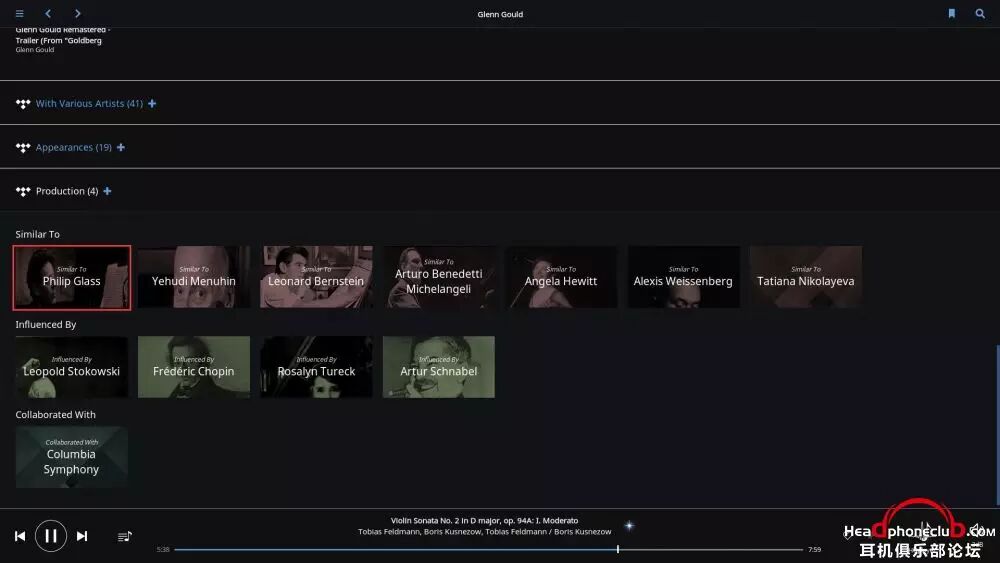1000x563 pixels.
Task: Open With Various Artists (41) link
Action: pos(89,103)
